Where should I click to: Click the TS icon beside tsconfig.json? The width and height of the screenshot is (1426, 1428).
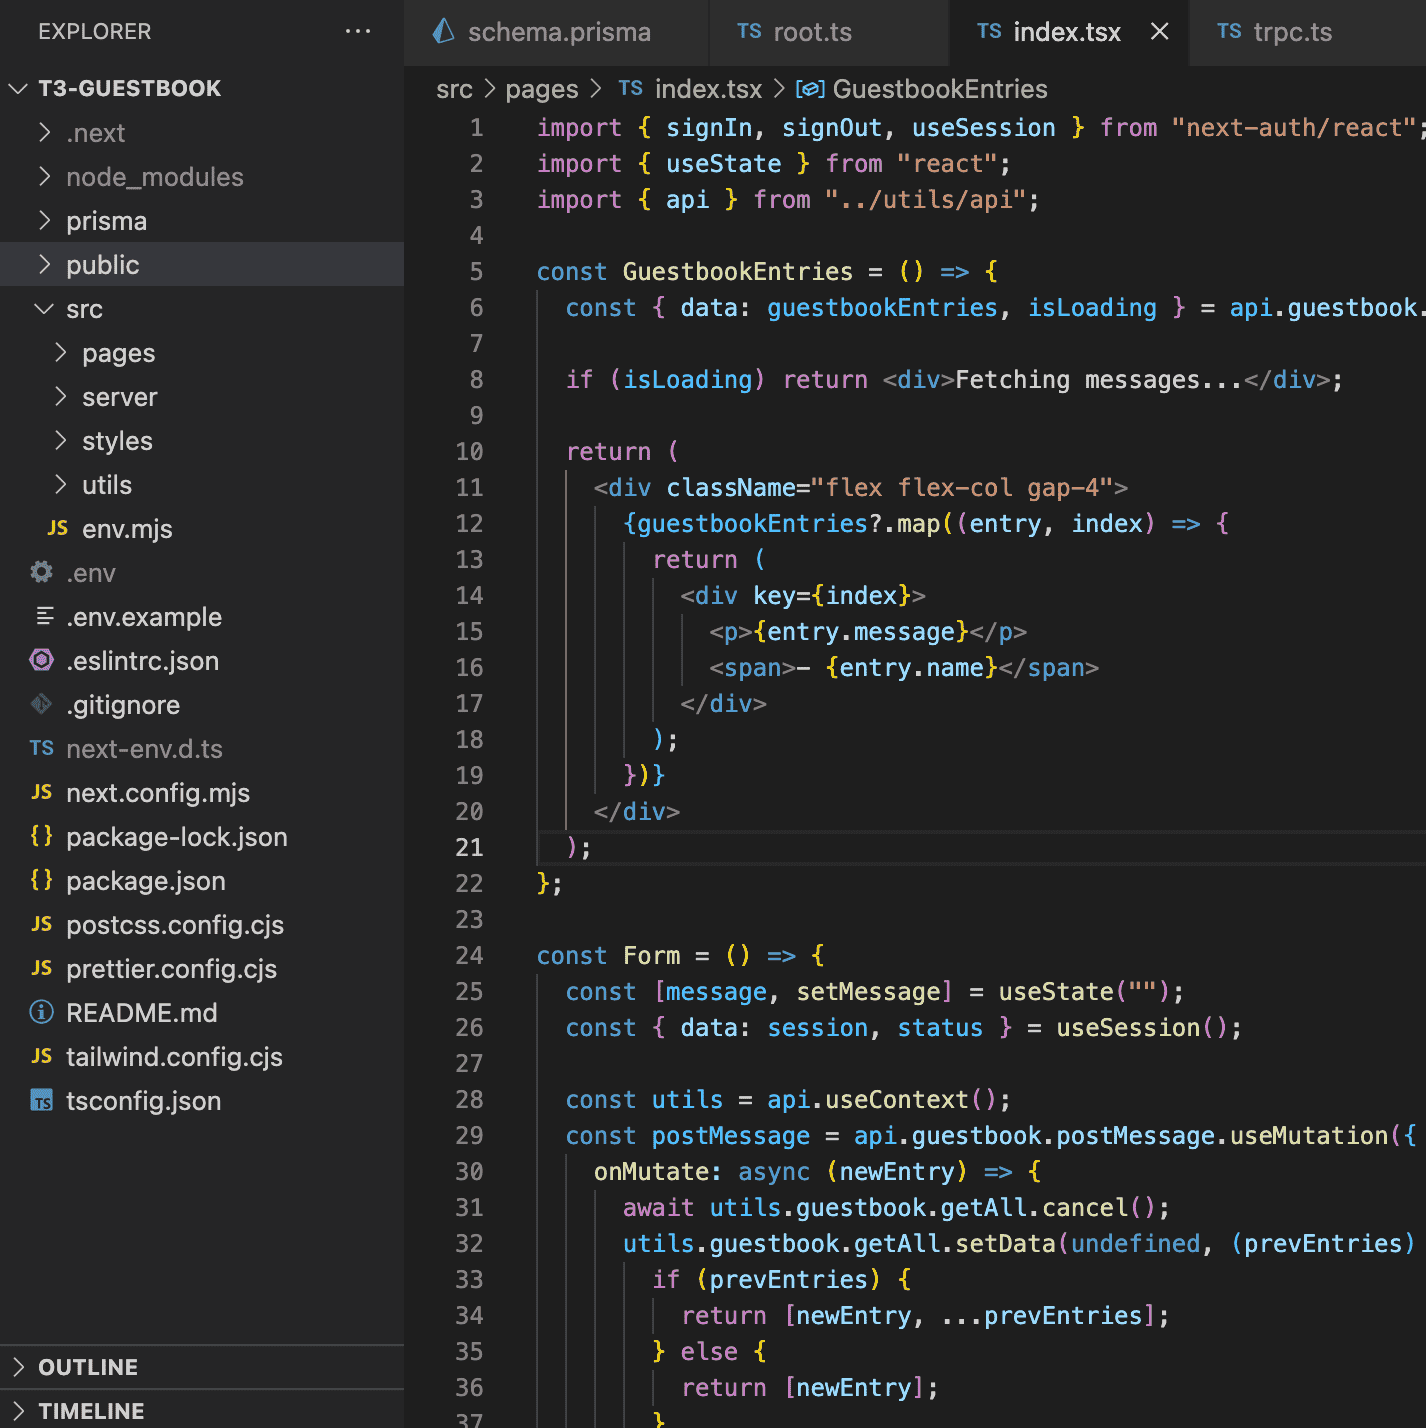pos(42,1100)
